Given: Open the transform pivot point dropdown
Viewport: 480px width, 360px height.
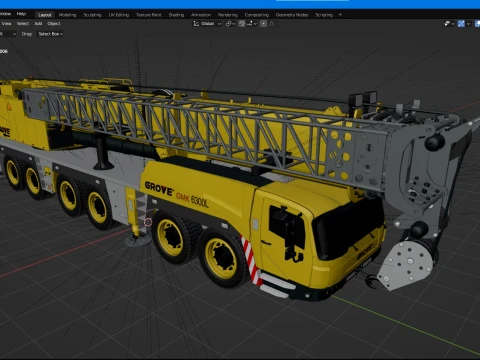Looking at the screenshot, I should pos(230,24).
